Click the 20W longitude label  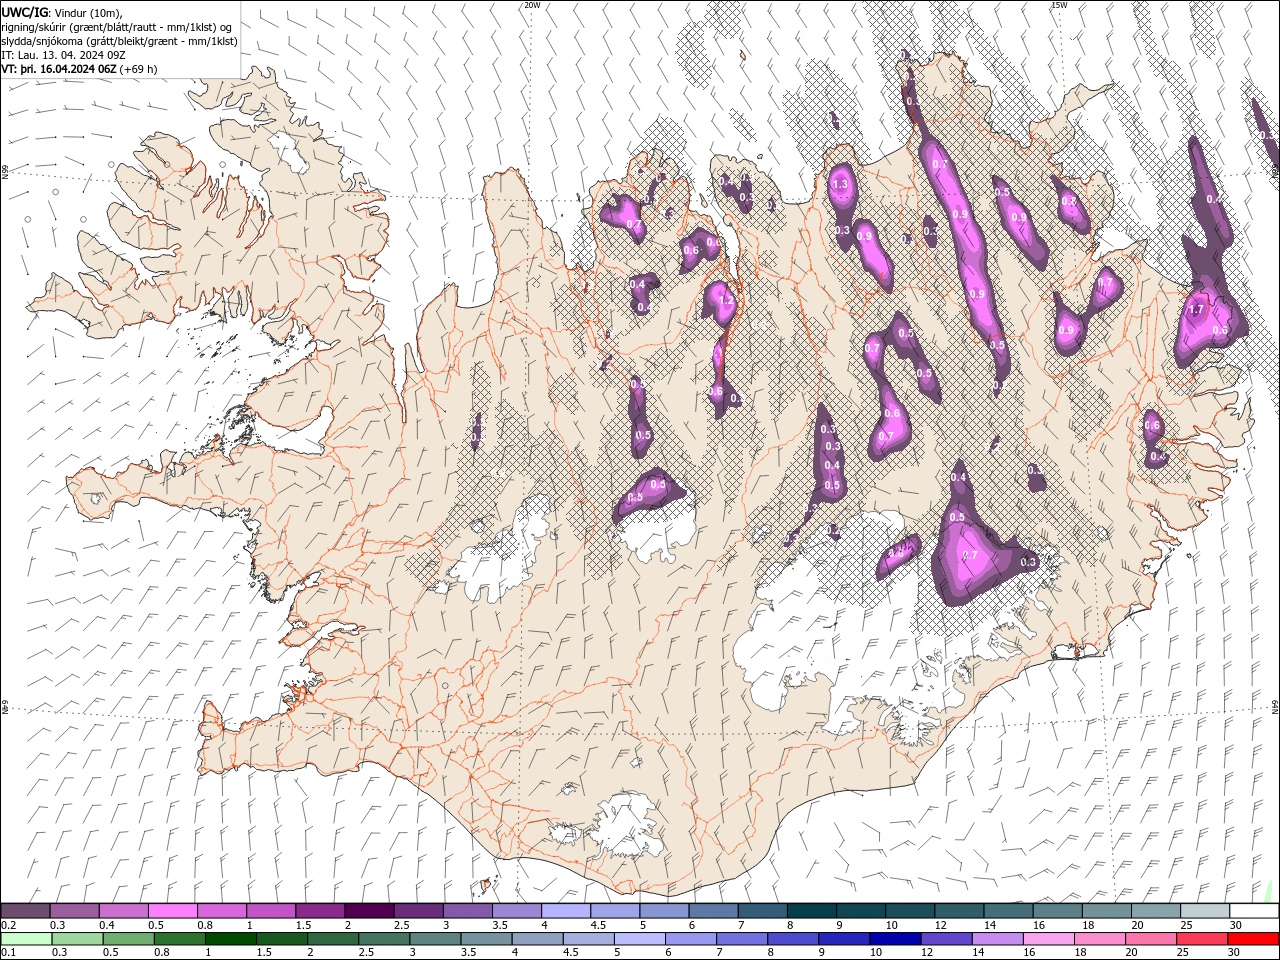tap(532, 5)
